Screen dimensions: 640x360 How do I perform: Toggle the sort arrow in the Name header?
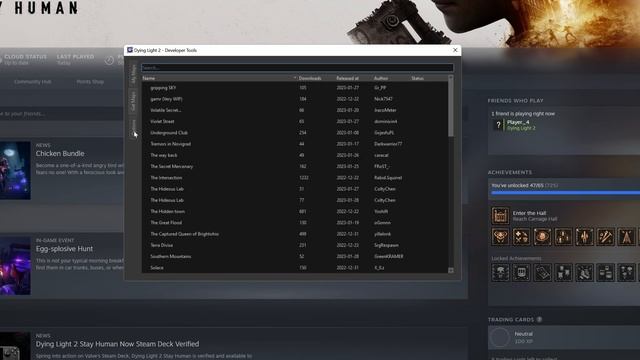[295, 78]
